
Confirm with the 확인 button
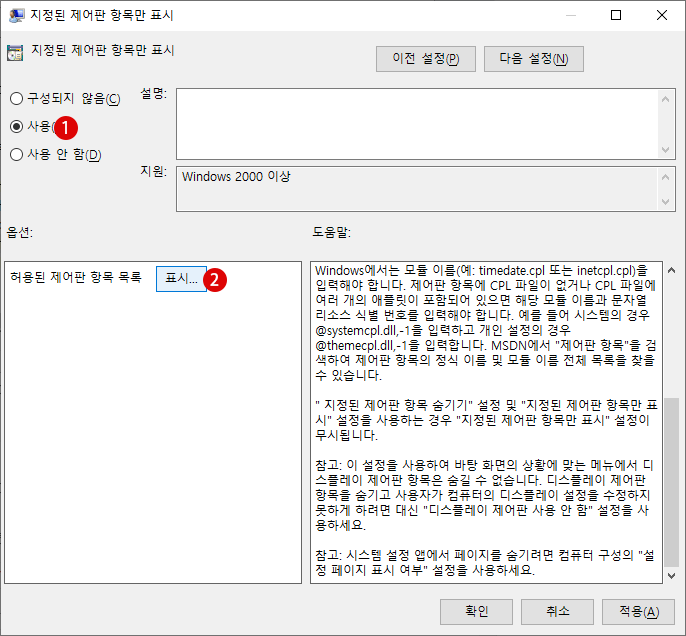(476, 611)
